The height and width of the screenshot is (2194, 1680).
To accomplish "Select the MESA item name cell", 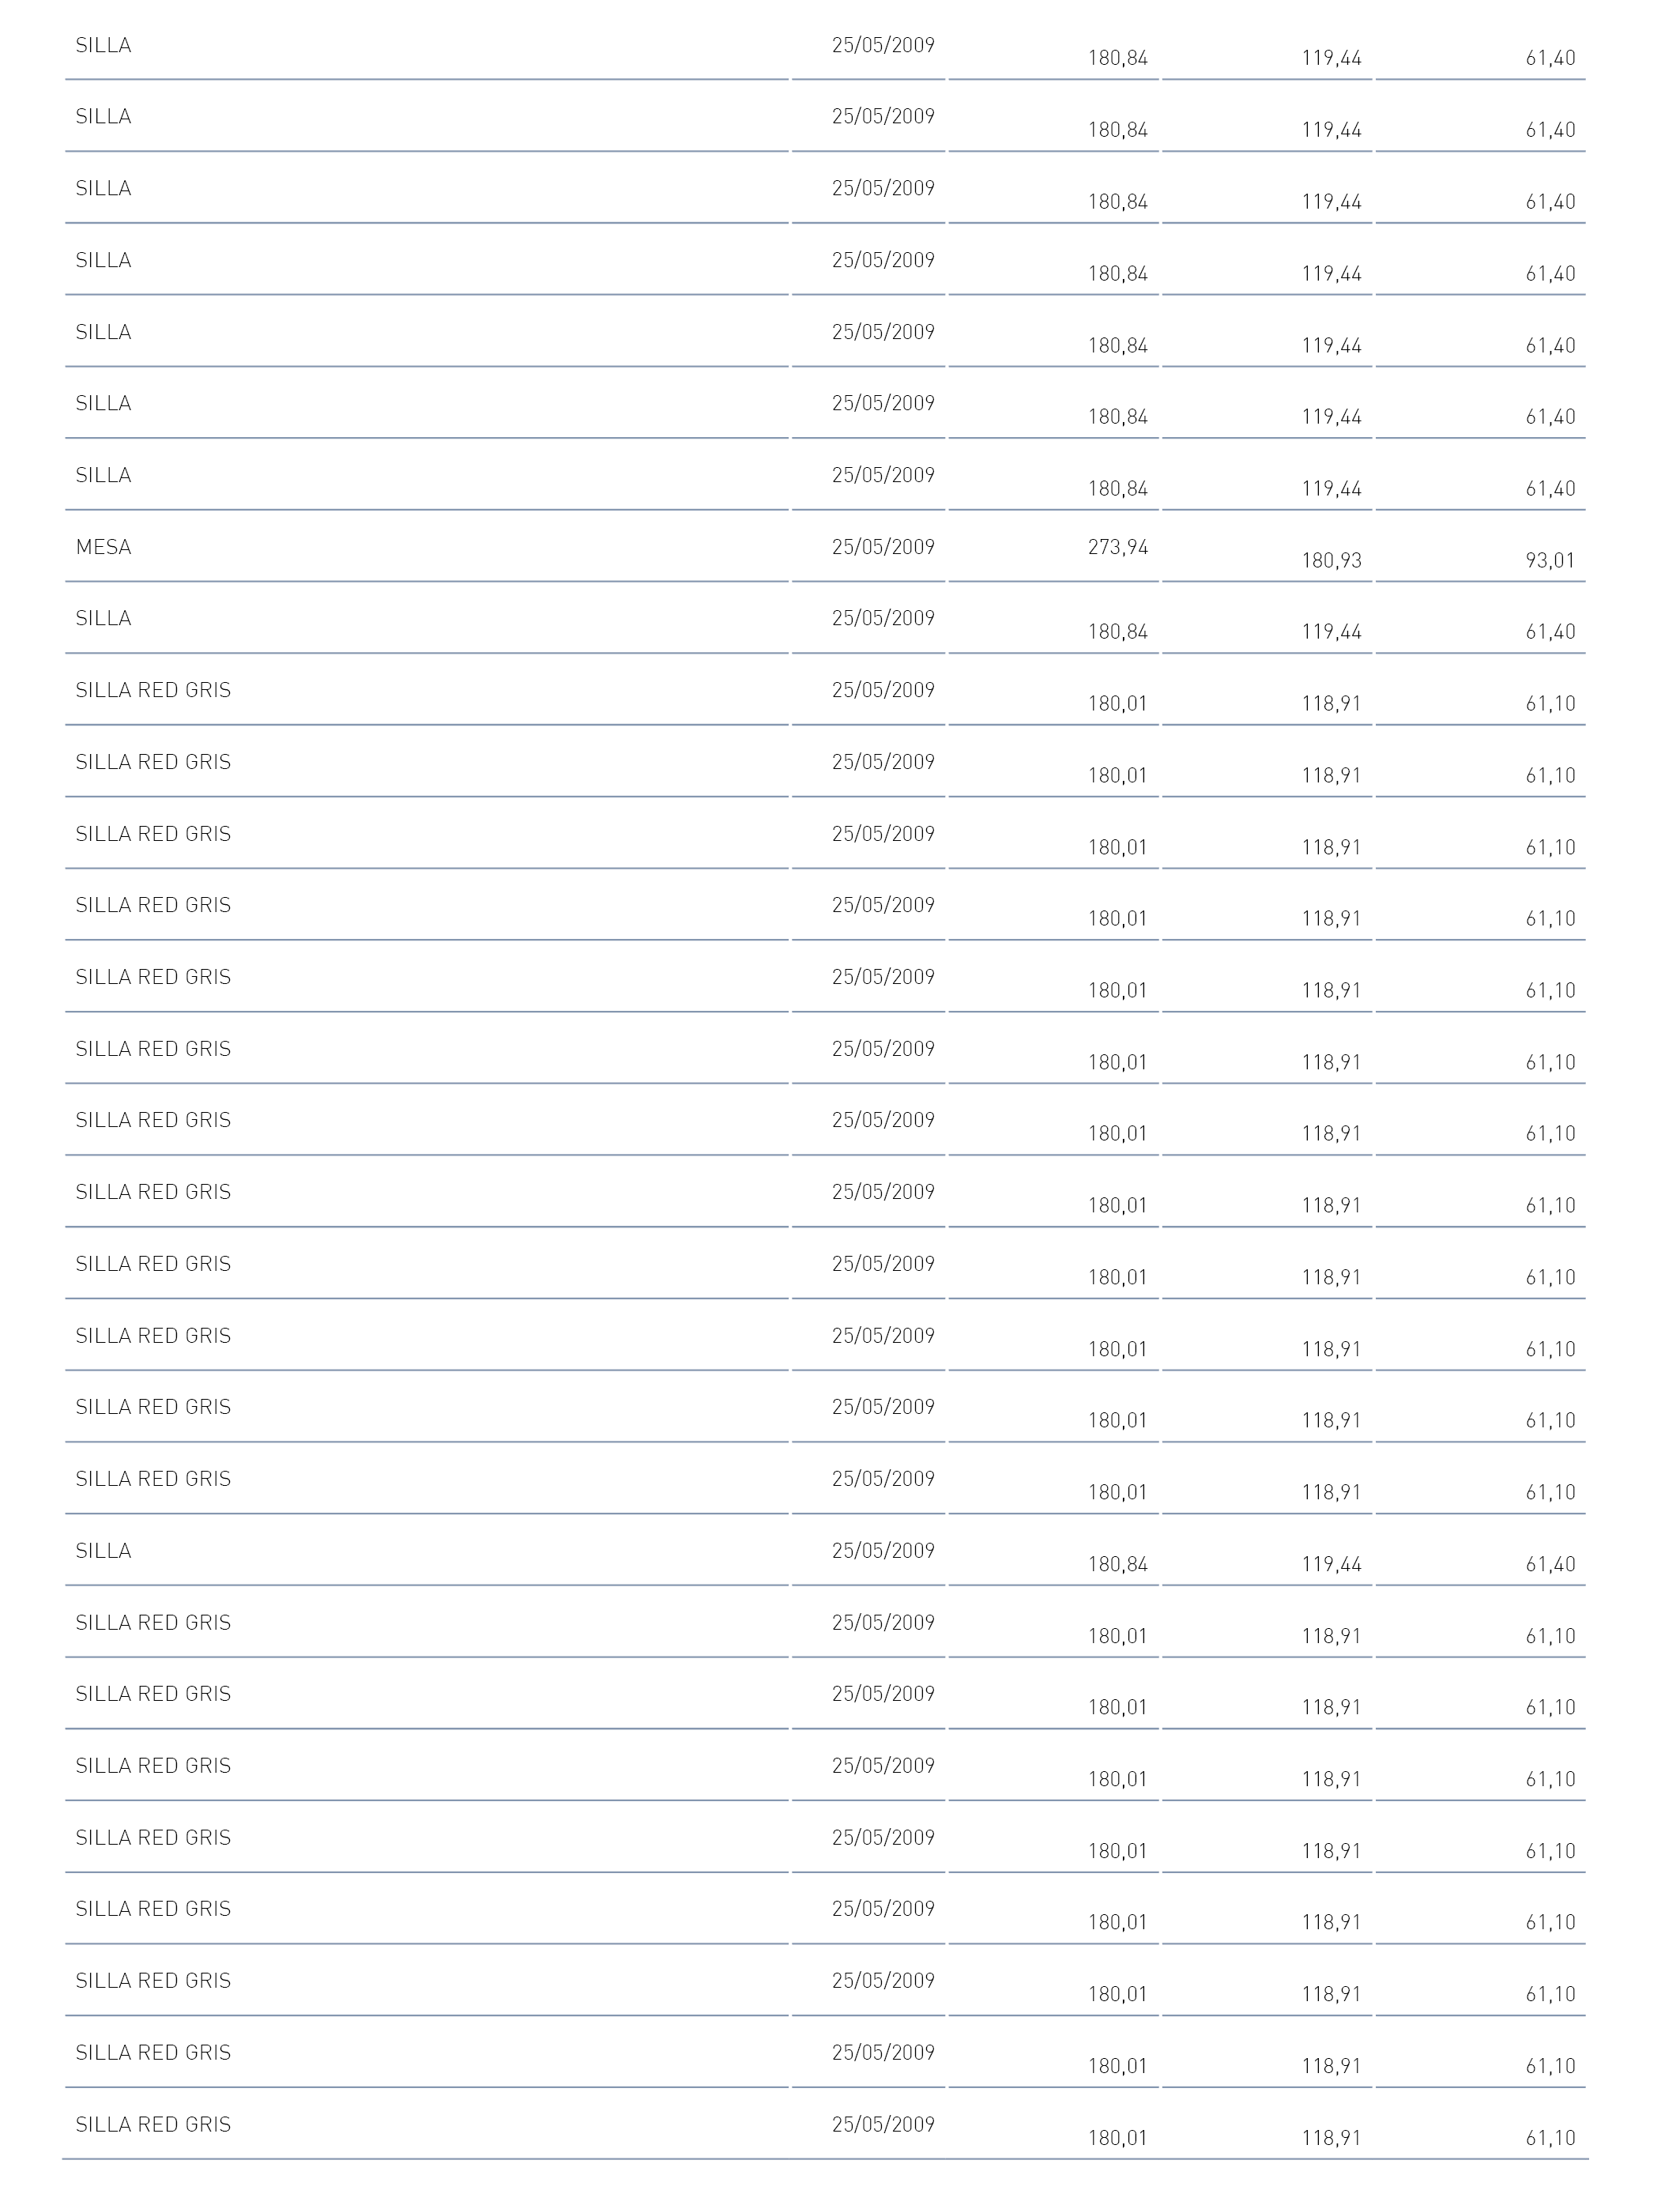I will [x=103, y=547].
